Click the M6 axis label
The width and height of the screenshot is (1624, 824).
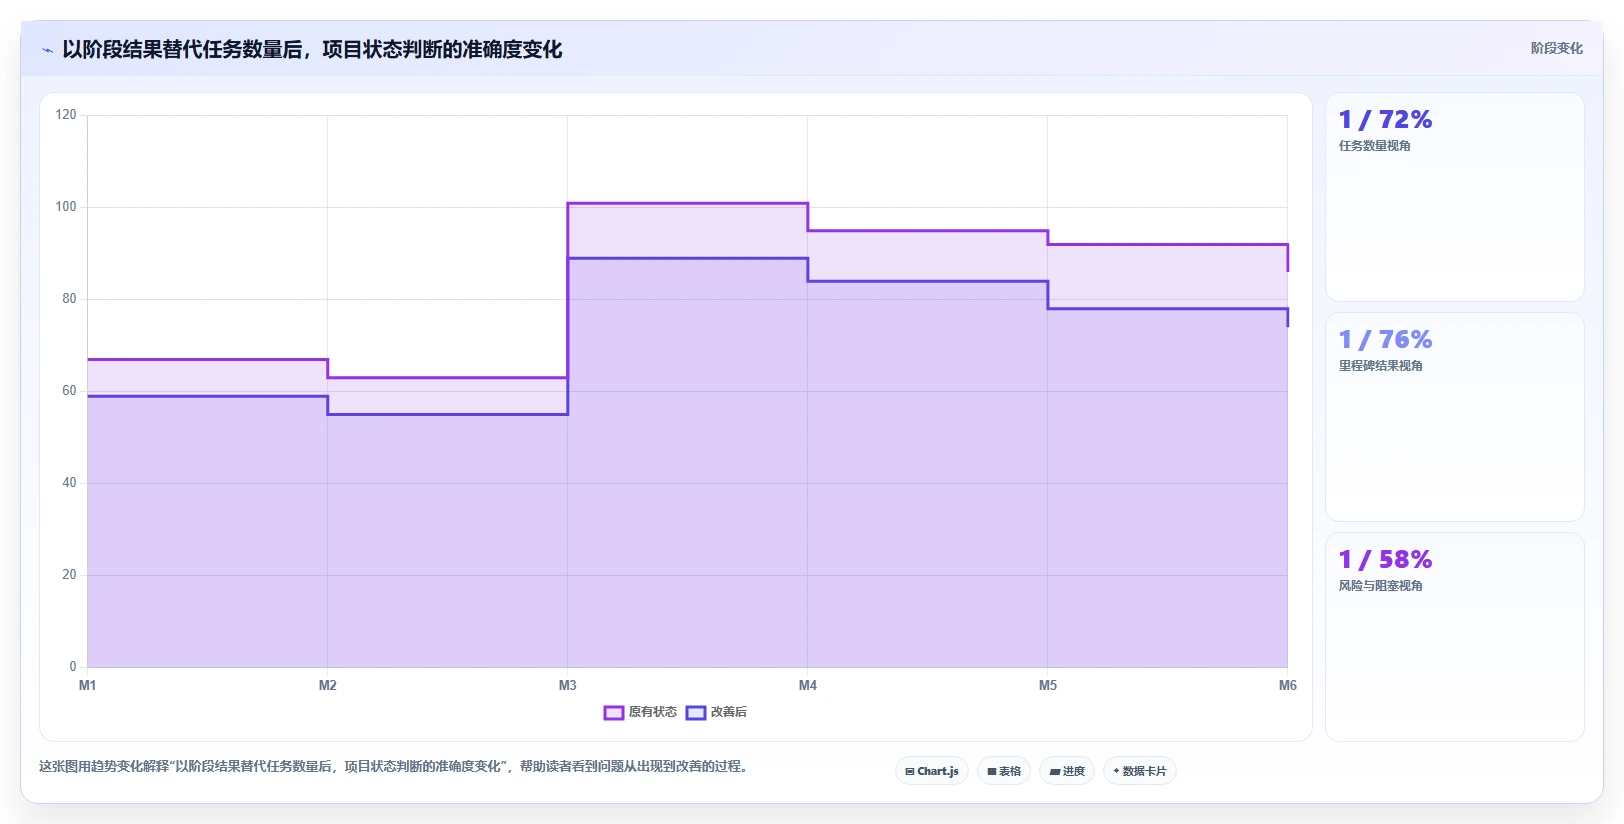click(x=1288, y=685)
